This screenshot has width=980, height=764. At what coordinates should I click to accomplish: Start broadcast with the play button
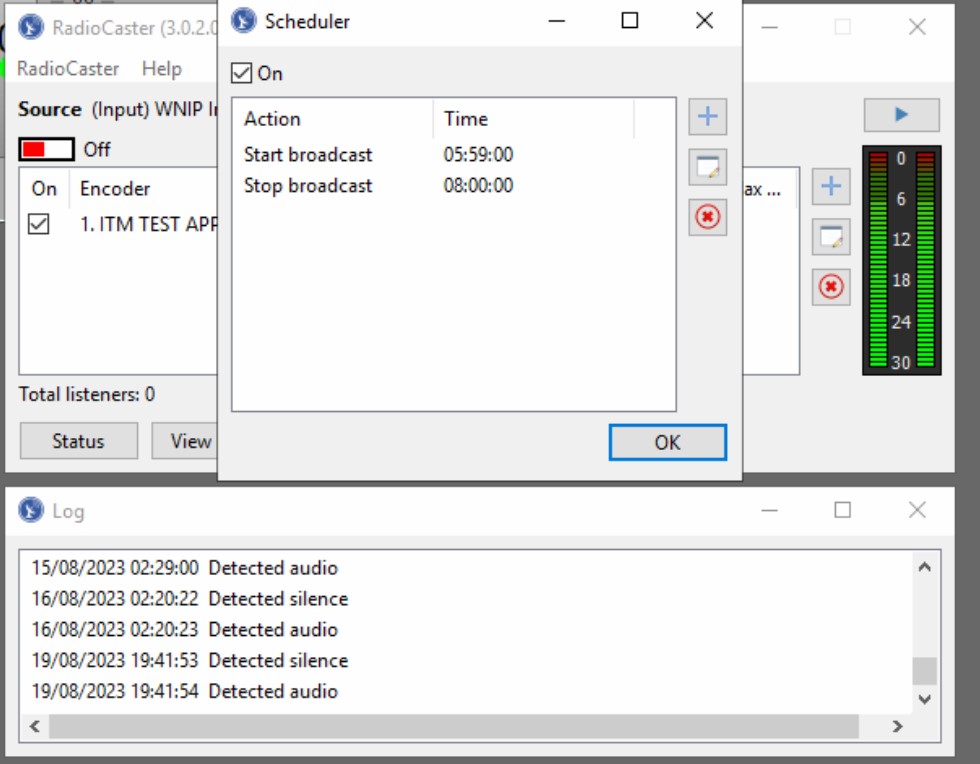901,114
